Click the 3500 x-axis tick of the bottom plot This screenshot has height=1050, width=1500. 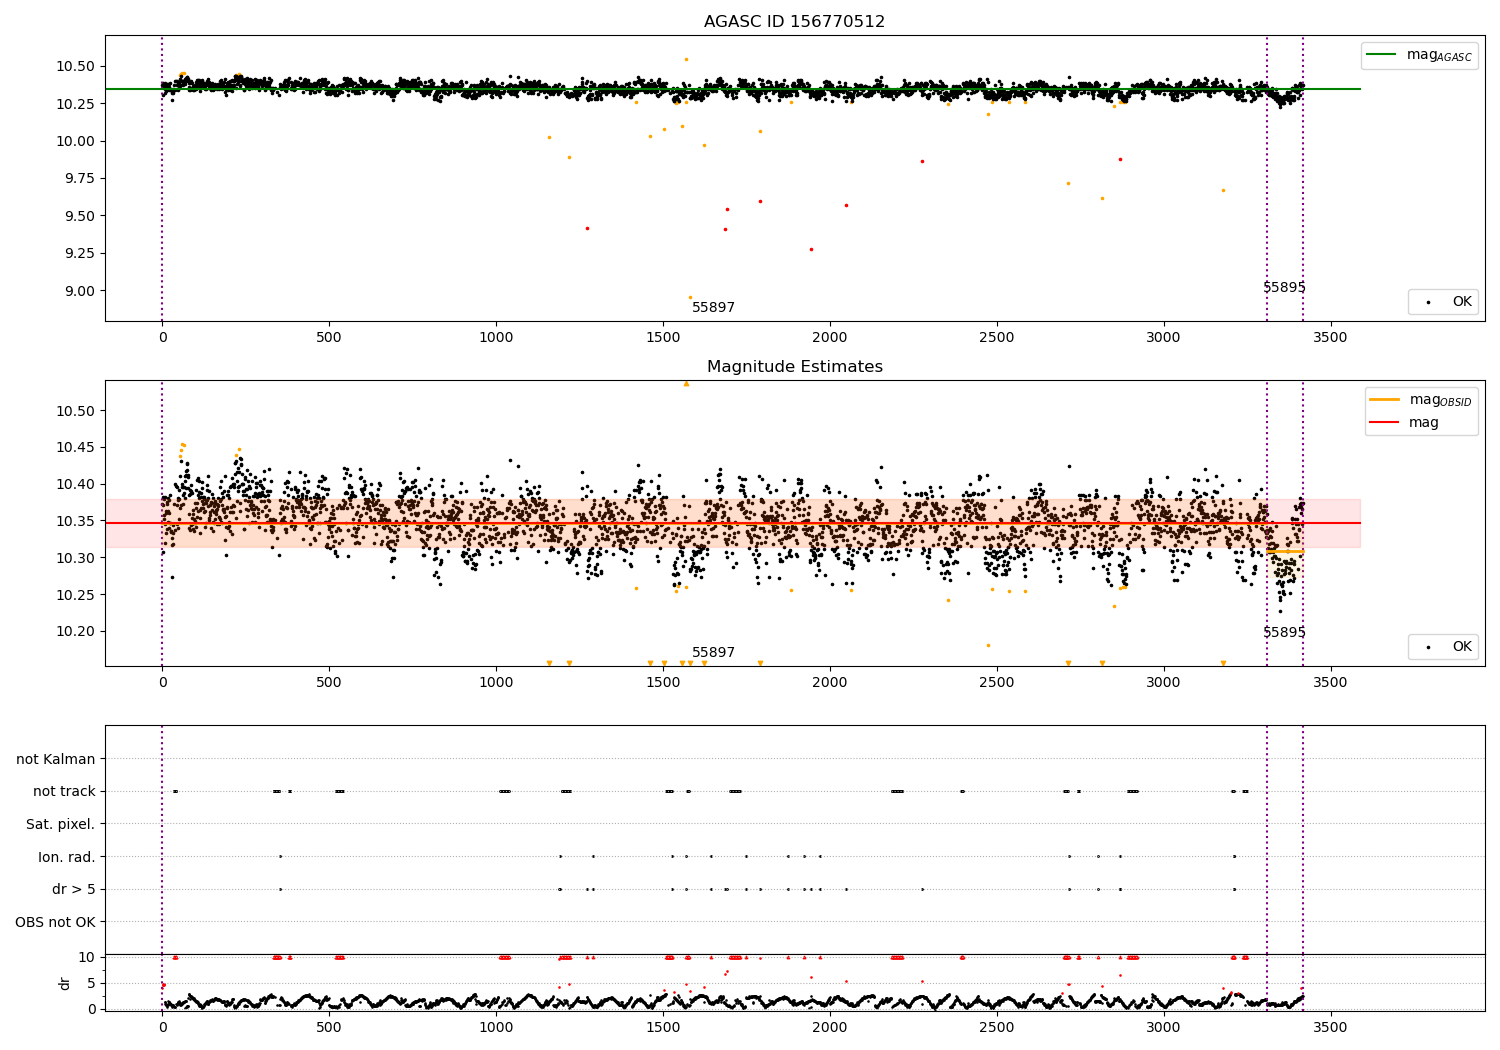point(1330,1027)
